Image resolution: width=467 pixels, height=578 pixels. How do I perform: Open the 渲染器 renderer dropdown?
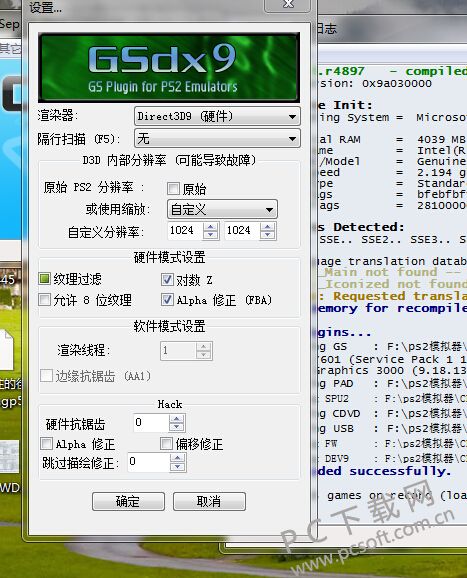click(x=217, y=116)
